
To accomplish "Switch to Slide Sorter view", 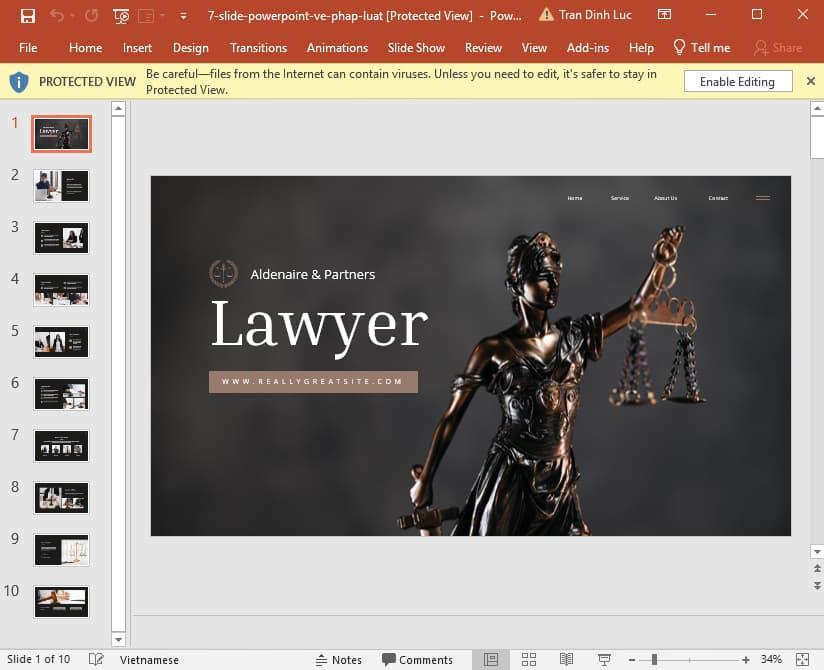I will 528,659.
